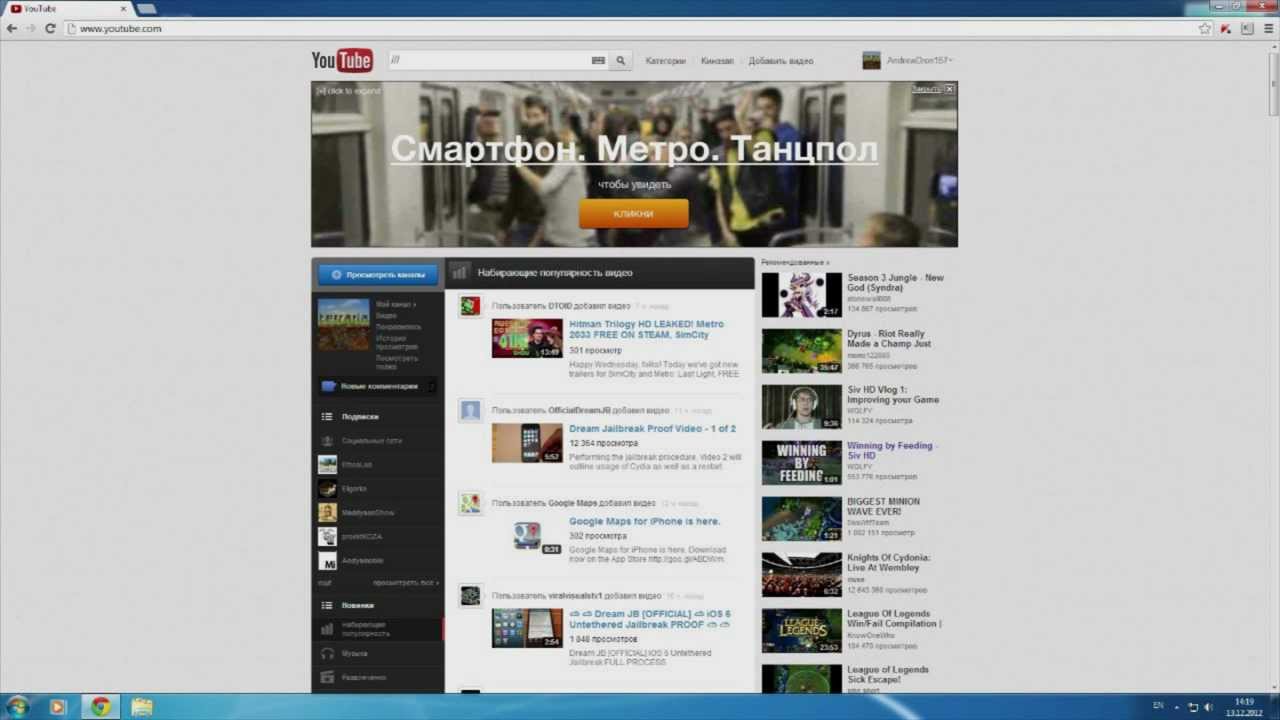Viewport: 1280px width, 720px height.
Task: Open the YouTube logo home link
Action: coord(342,61)
